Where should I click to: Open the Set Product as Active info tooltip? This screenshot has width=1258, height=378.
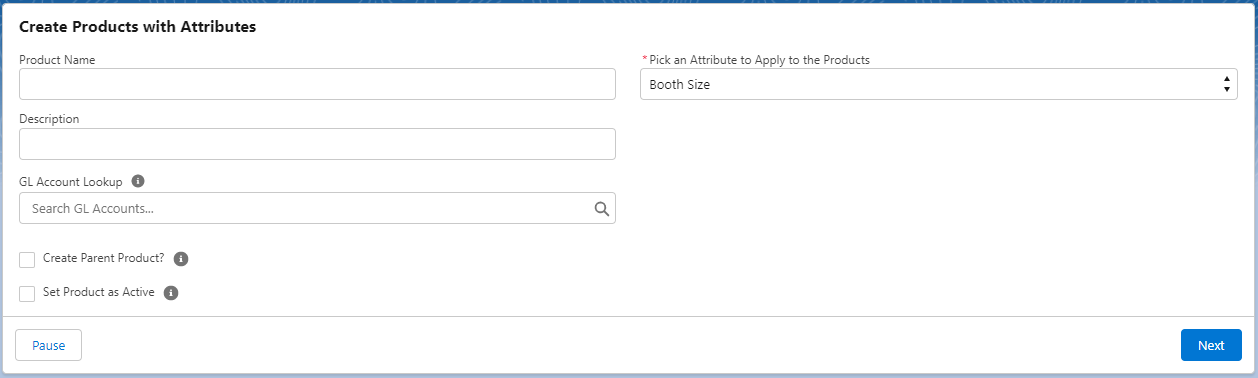pos(170,293)
